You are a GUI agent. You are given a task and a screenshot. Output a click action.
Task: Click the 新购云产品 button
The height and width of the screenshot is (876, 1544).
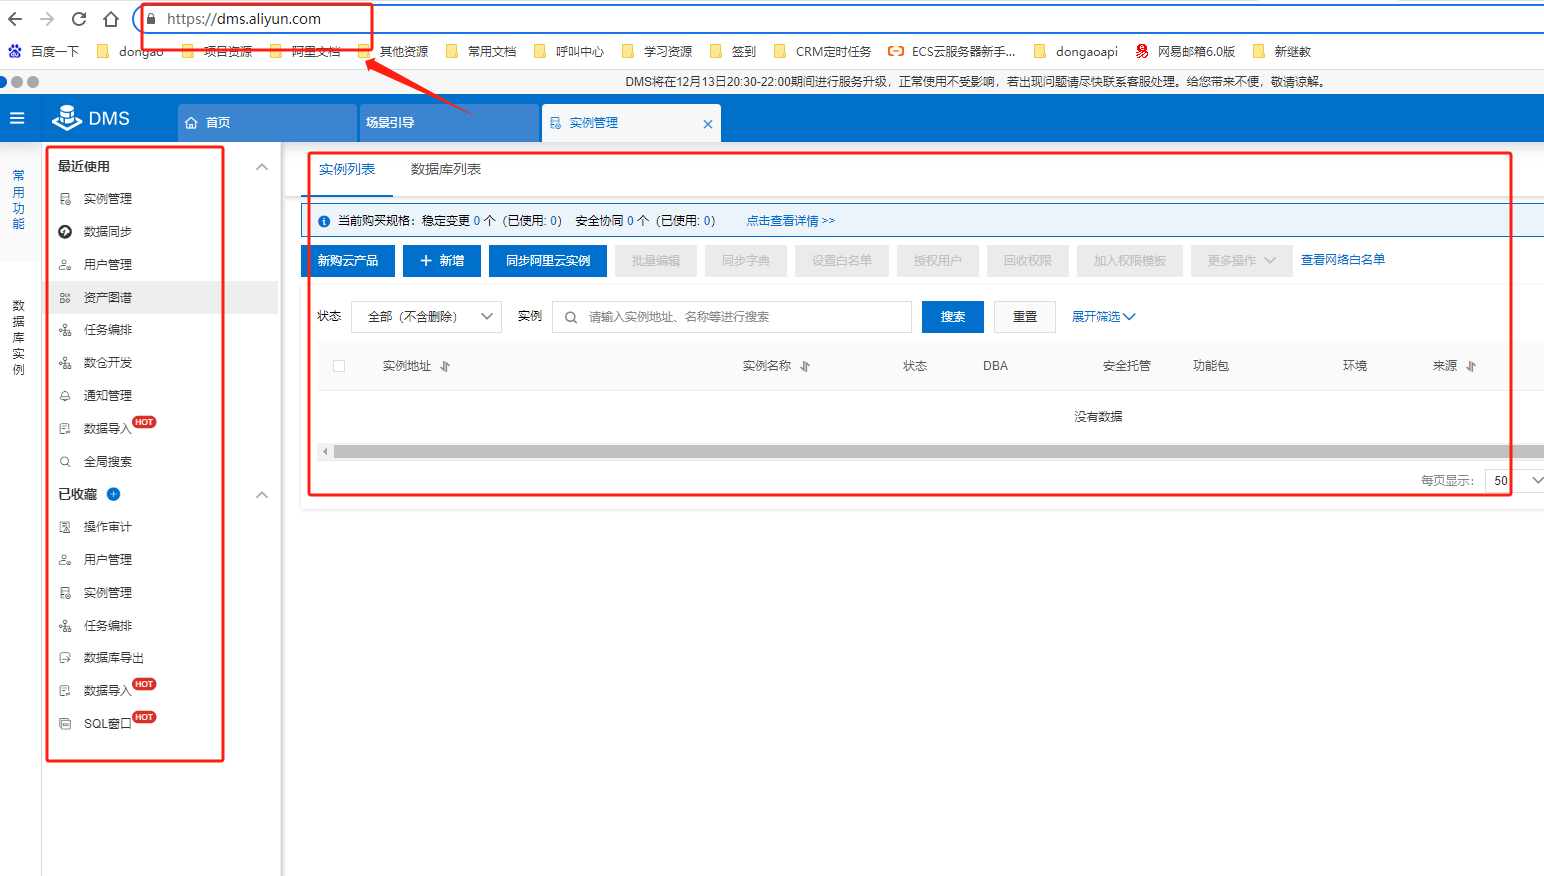(x=348, y=261)
